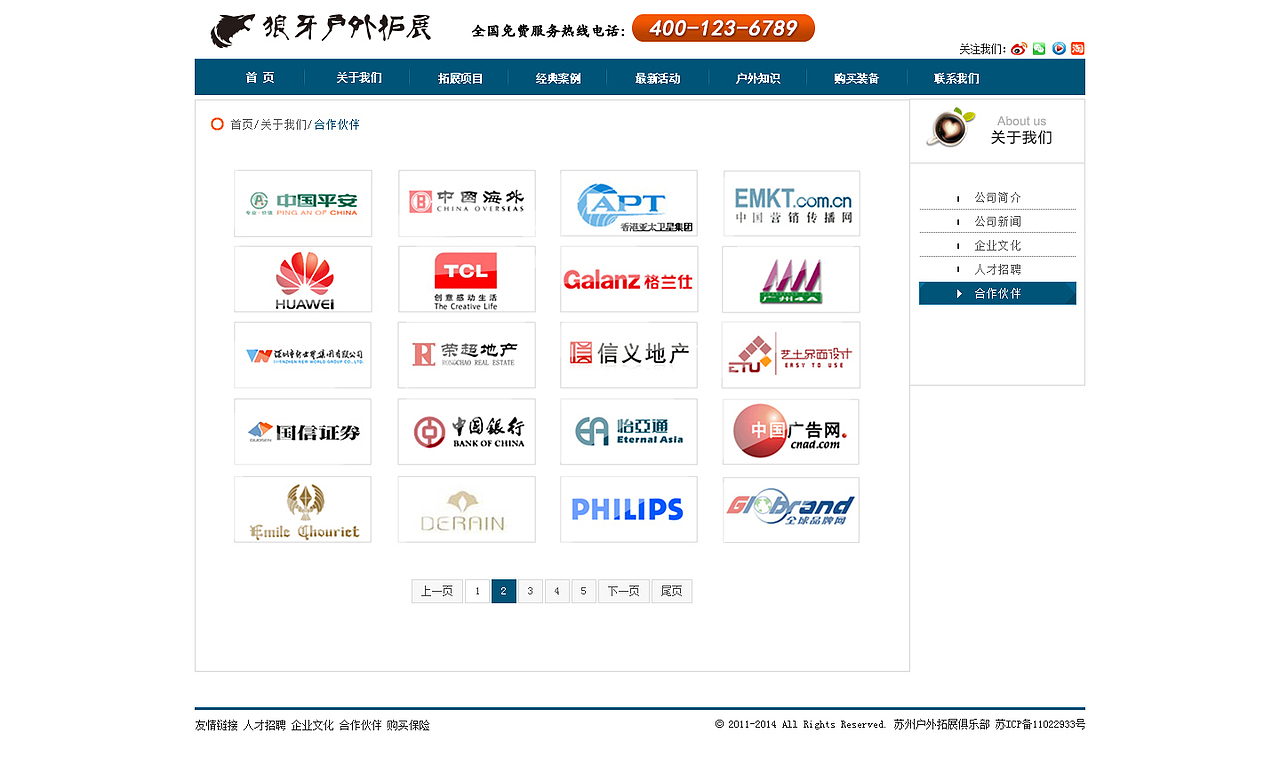The image size is (1280, 781).
Task: Select 公司新闻 in the sidebar
Action: 998,222
